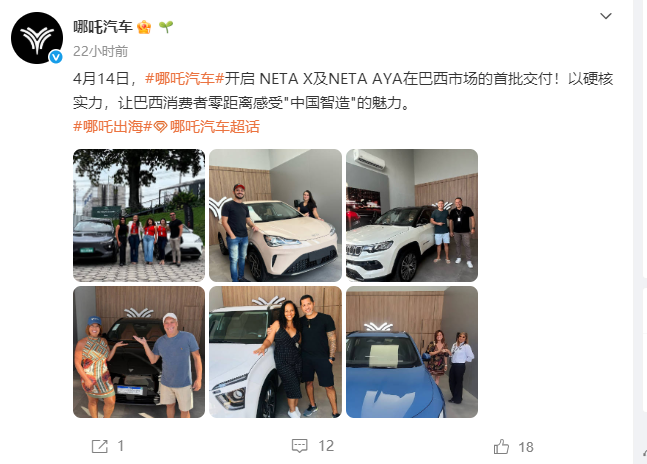Open photo of couple beside white car
647x464 pixels.
click(276, 352)
